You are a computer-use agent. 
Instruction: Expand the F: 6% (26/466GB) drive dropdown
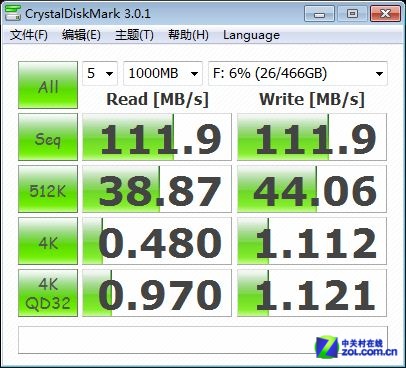click(x=298, y=73)
